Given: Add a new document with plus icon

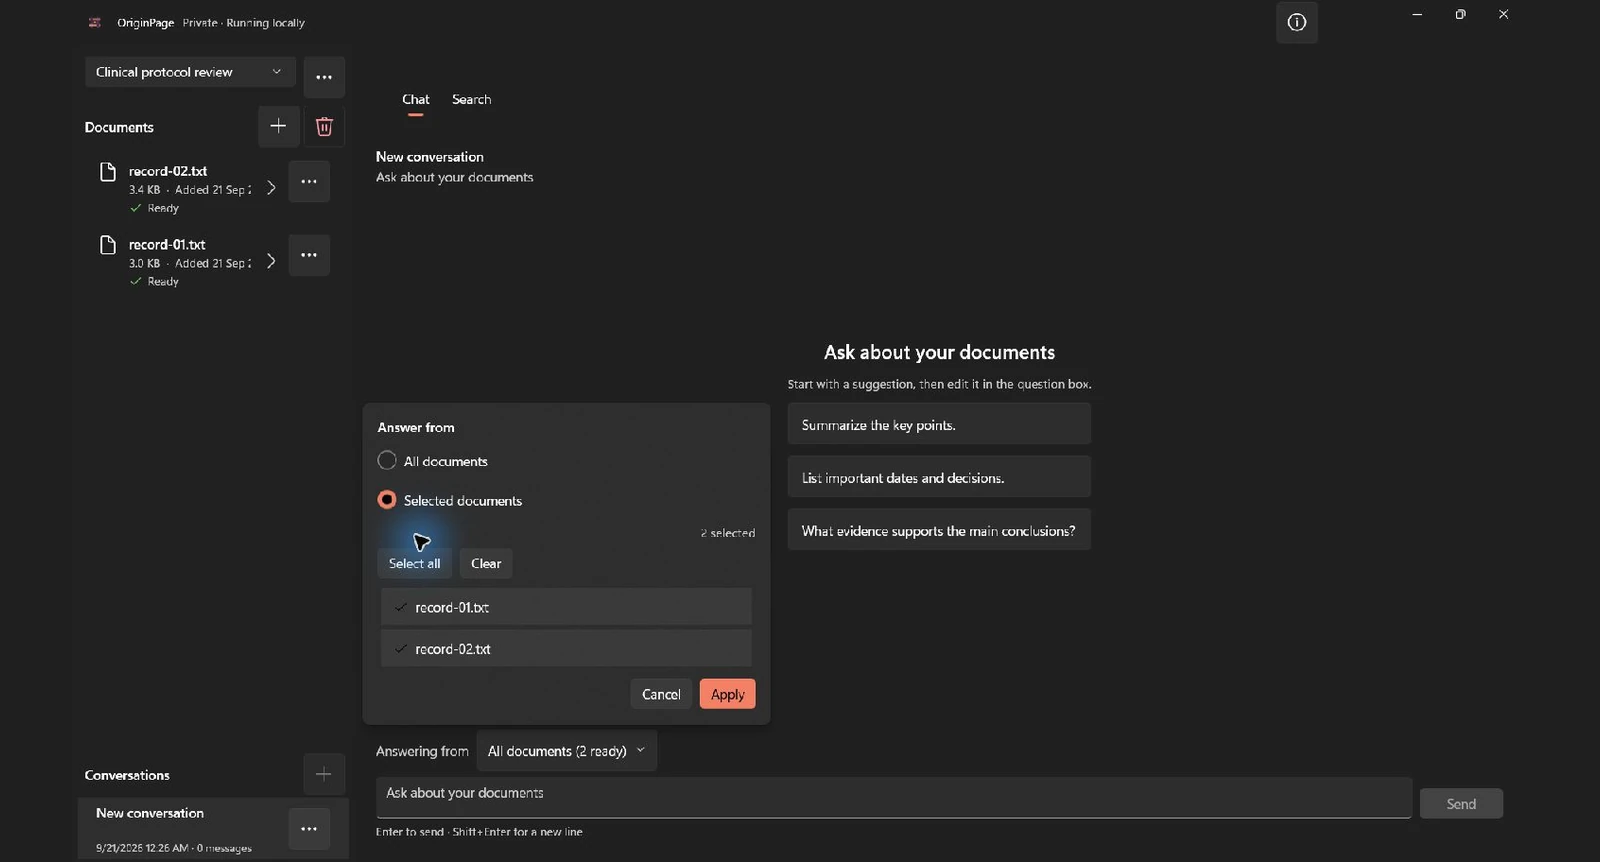Looking at the screenshot, I should 278,126.
